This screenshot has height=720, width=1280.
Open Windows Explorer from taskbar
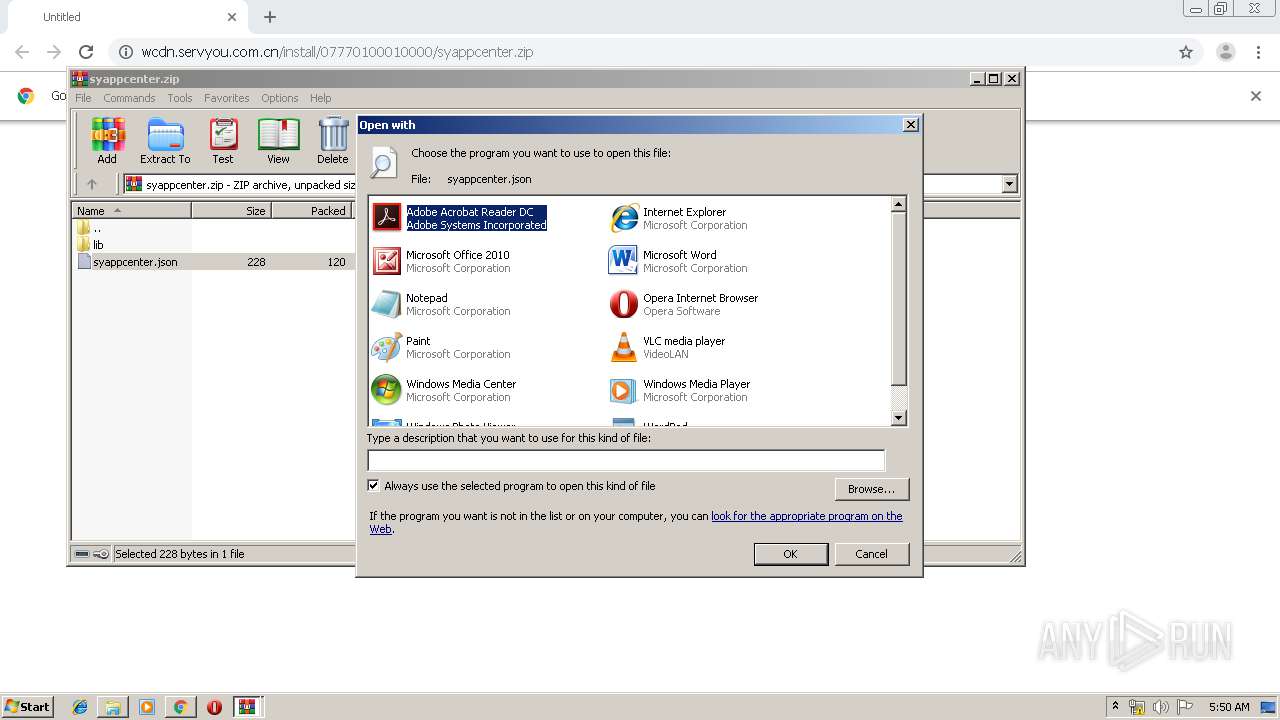point(113,707)
